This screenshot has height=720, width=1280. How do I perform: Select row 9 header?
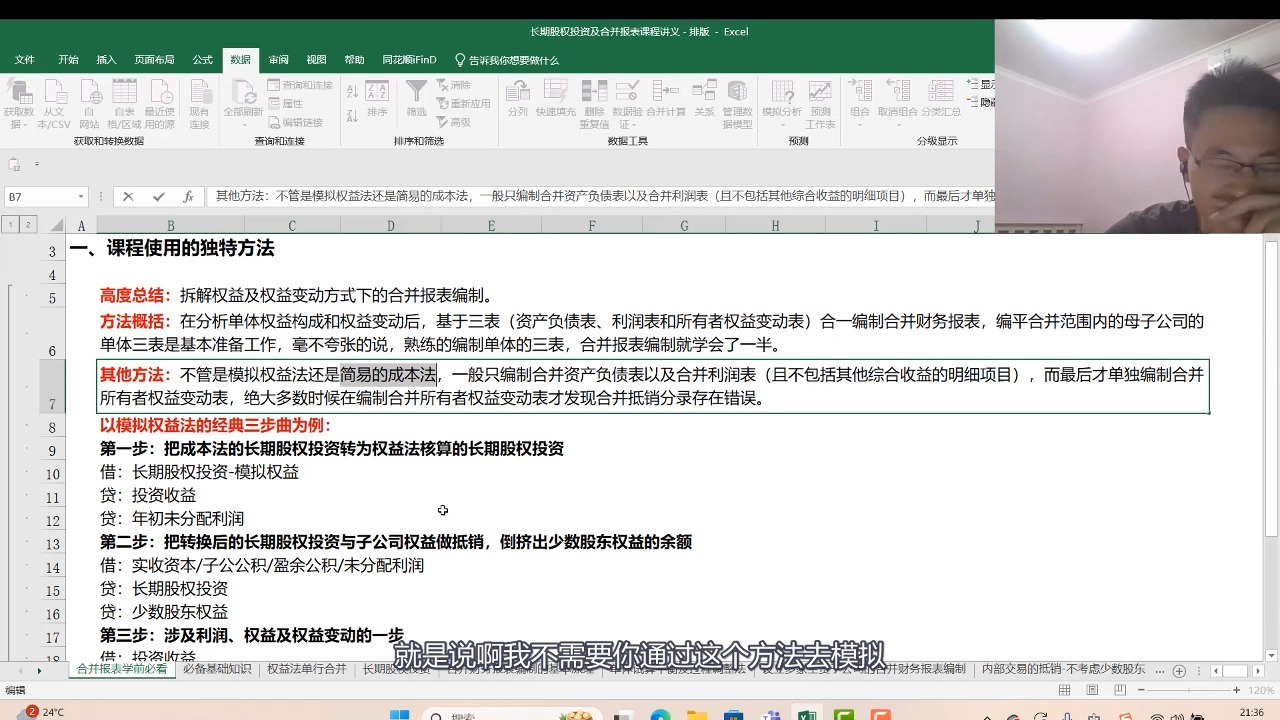click(x=52, y=451)
